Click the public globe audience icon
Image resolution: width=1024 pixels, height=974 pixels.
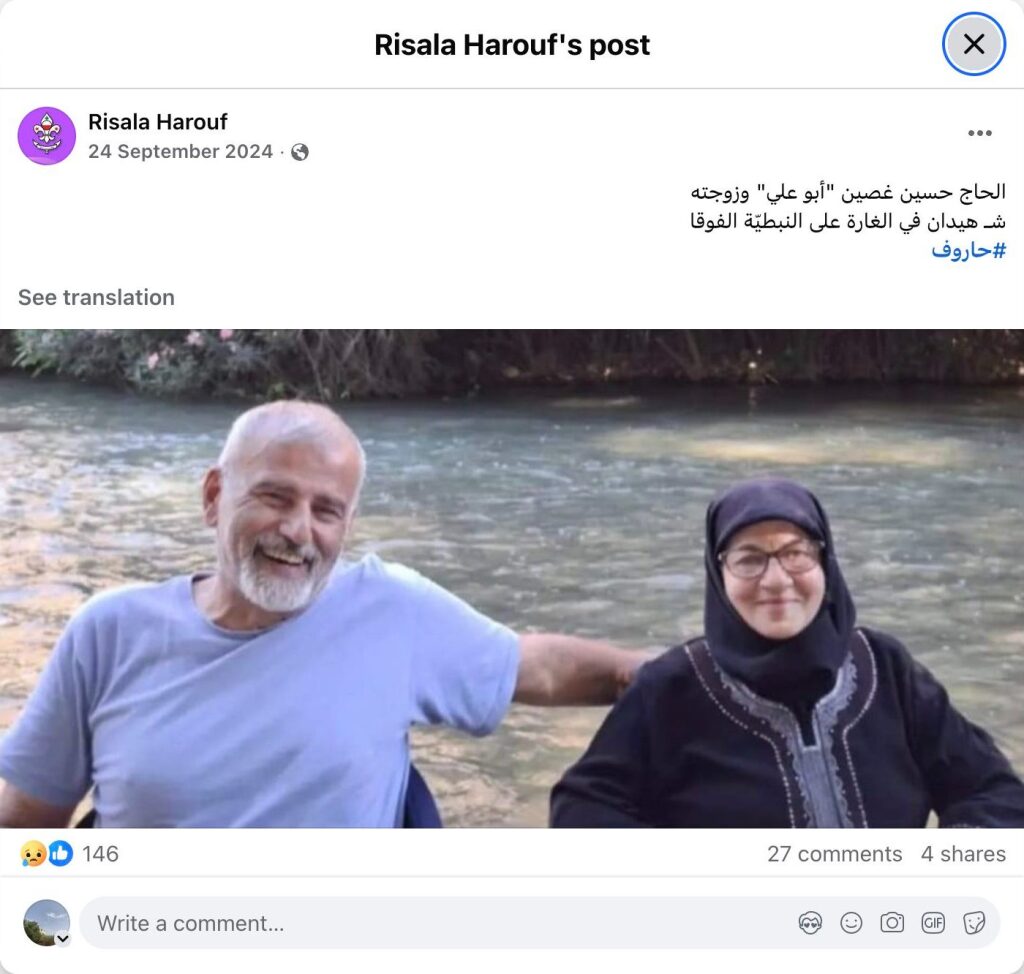pos(300,152)
